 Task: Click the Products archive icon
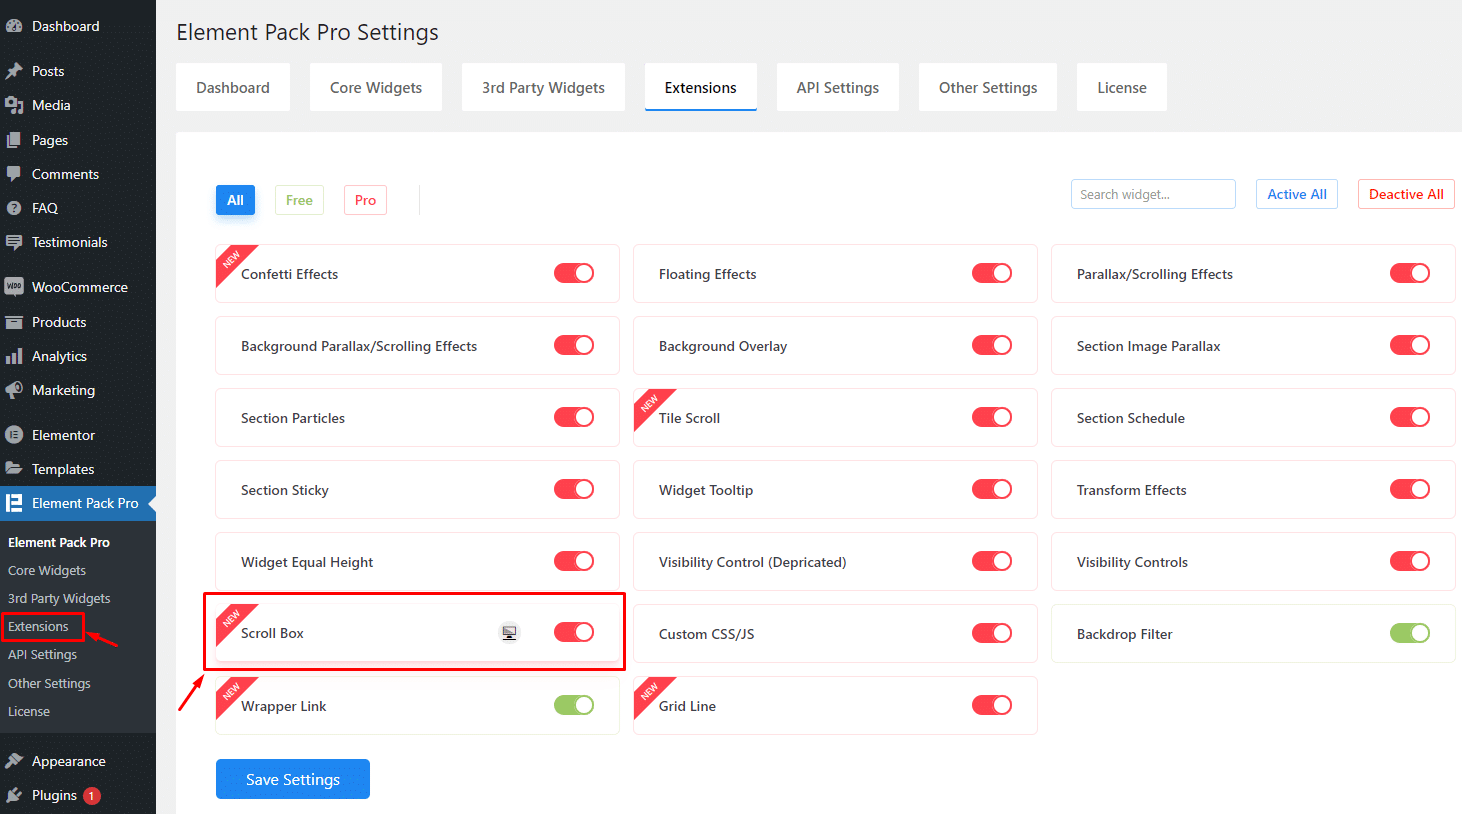click(14, 322)
